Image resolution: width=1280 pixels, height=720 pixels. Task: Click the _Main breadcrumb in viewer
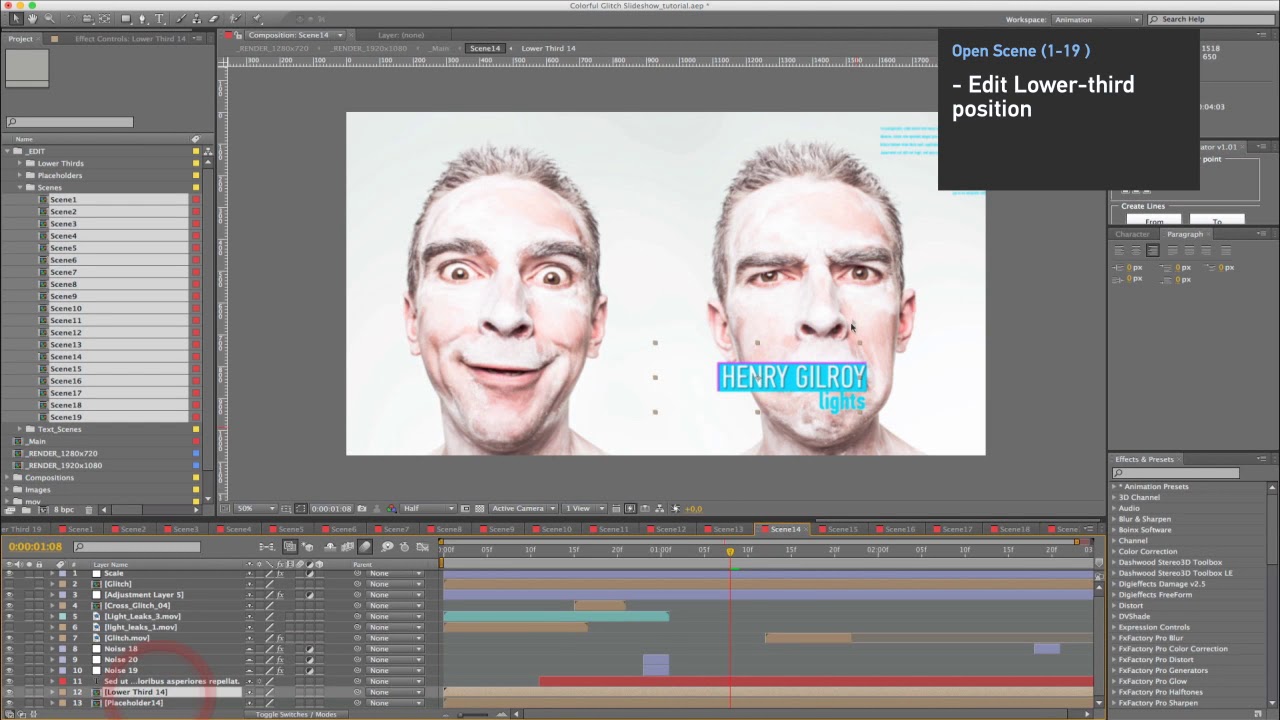439,48
